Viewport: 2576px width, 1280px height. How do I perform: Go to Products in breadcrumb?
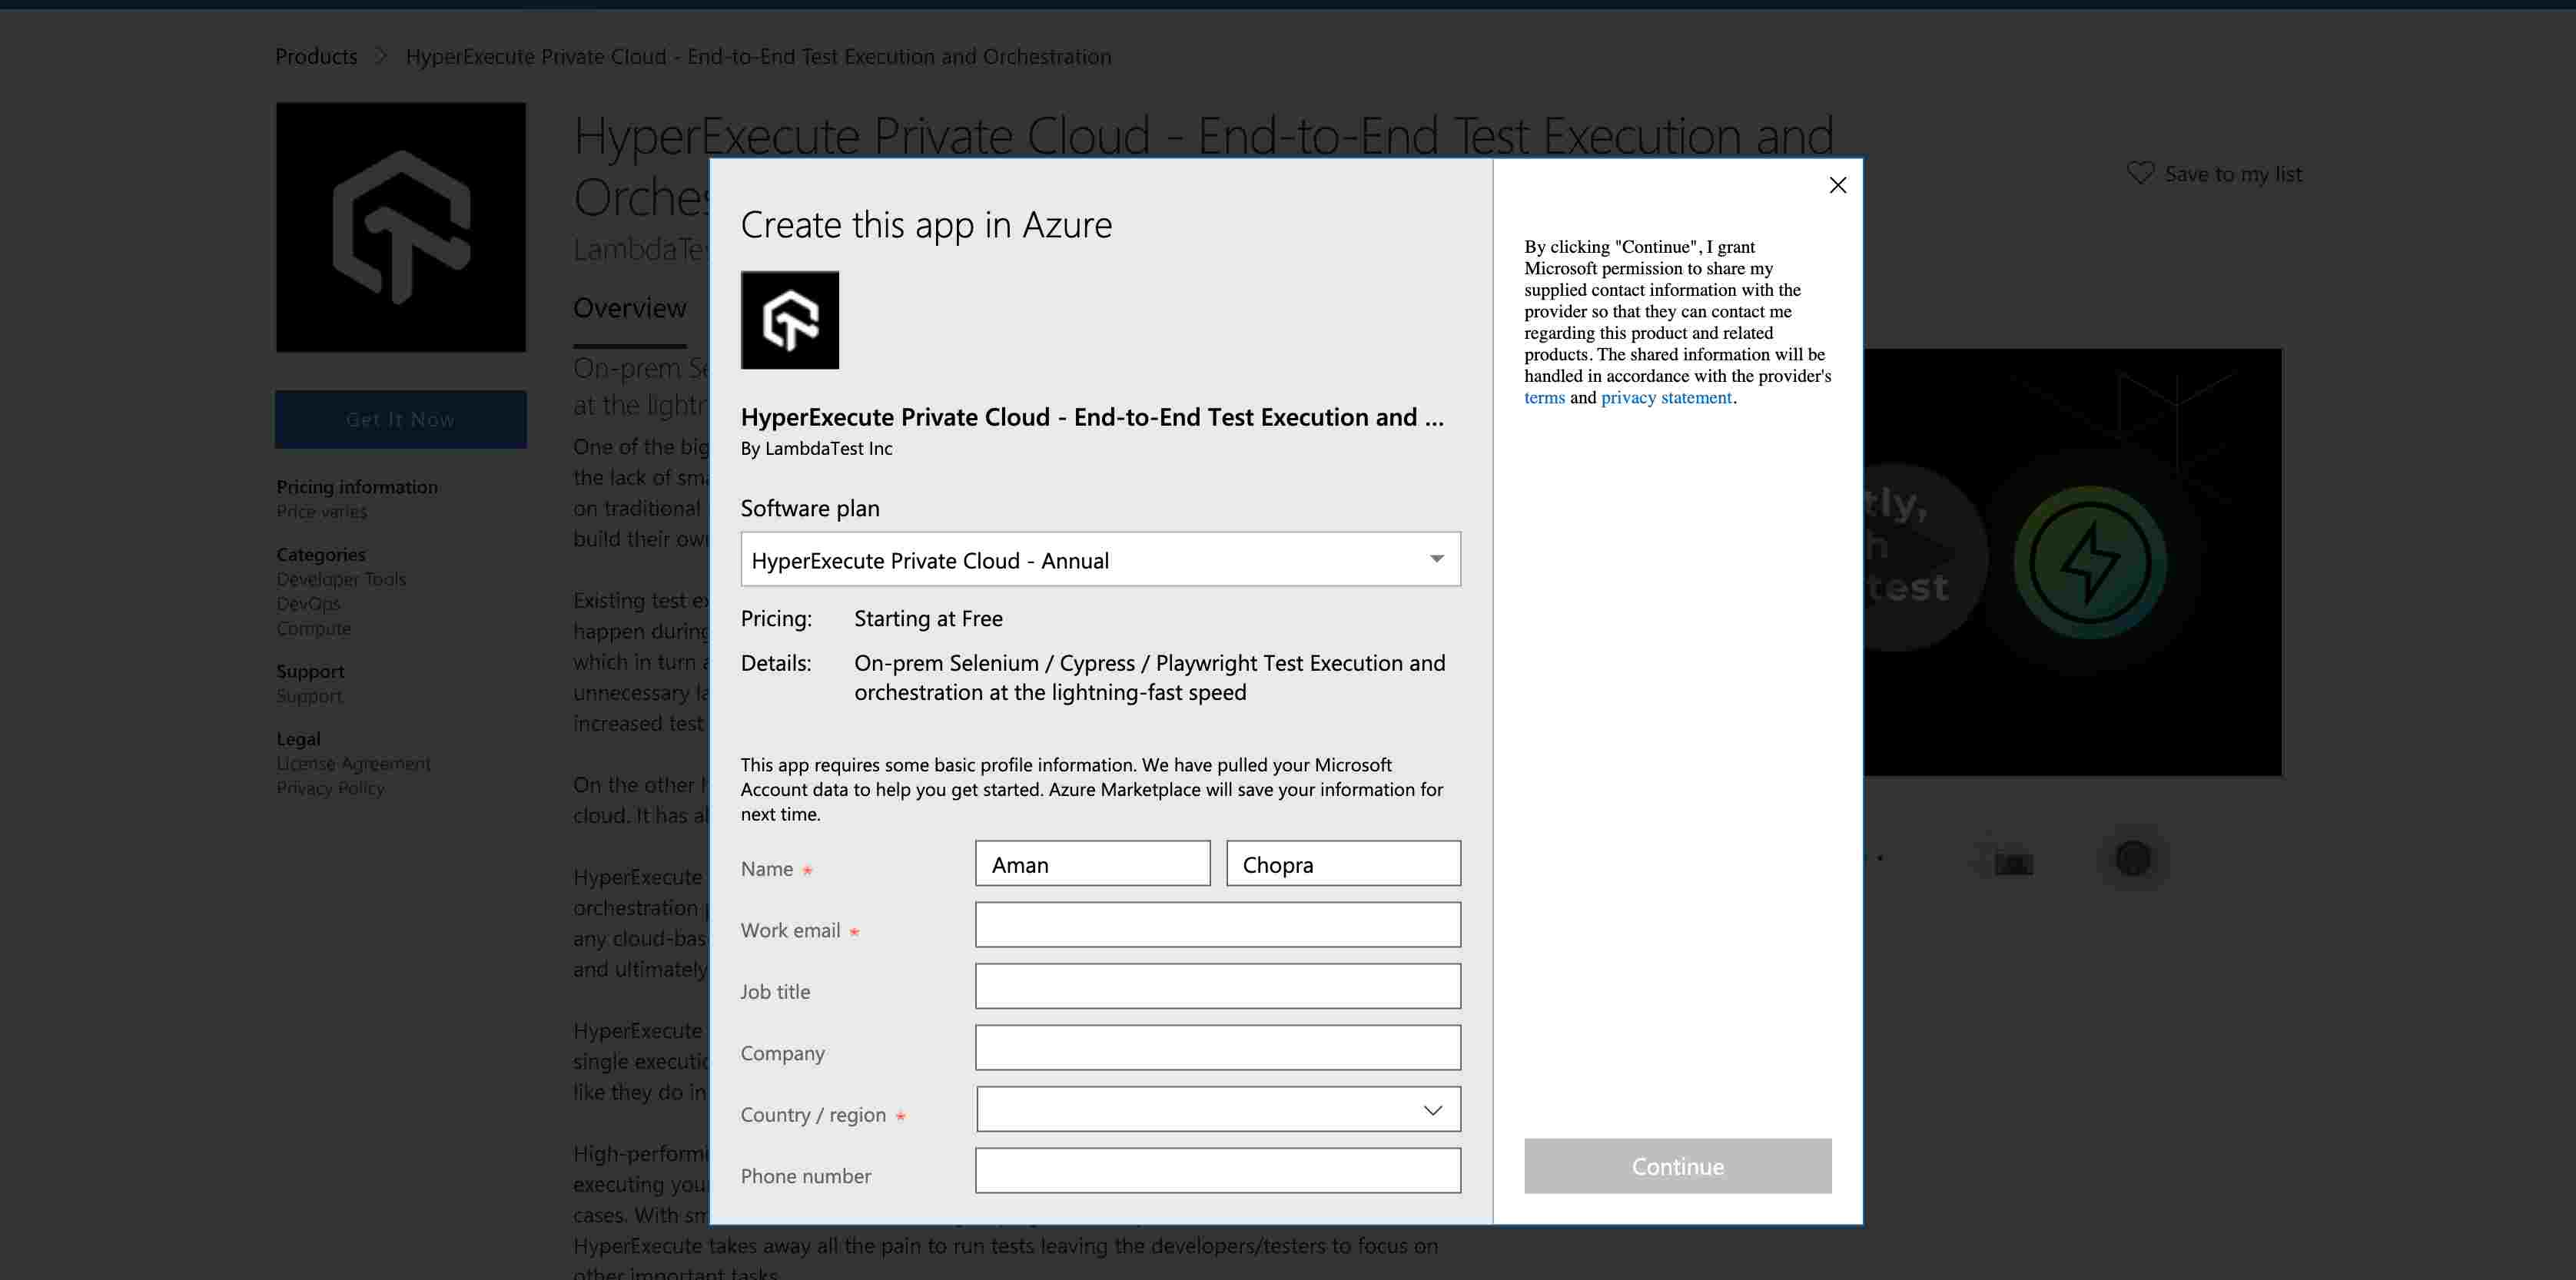tap(316, 56)
